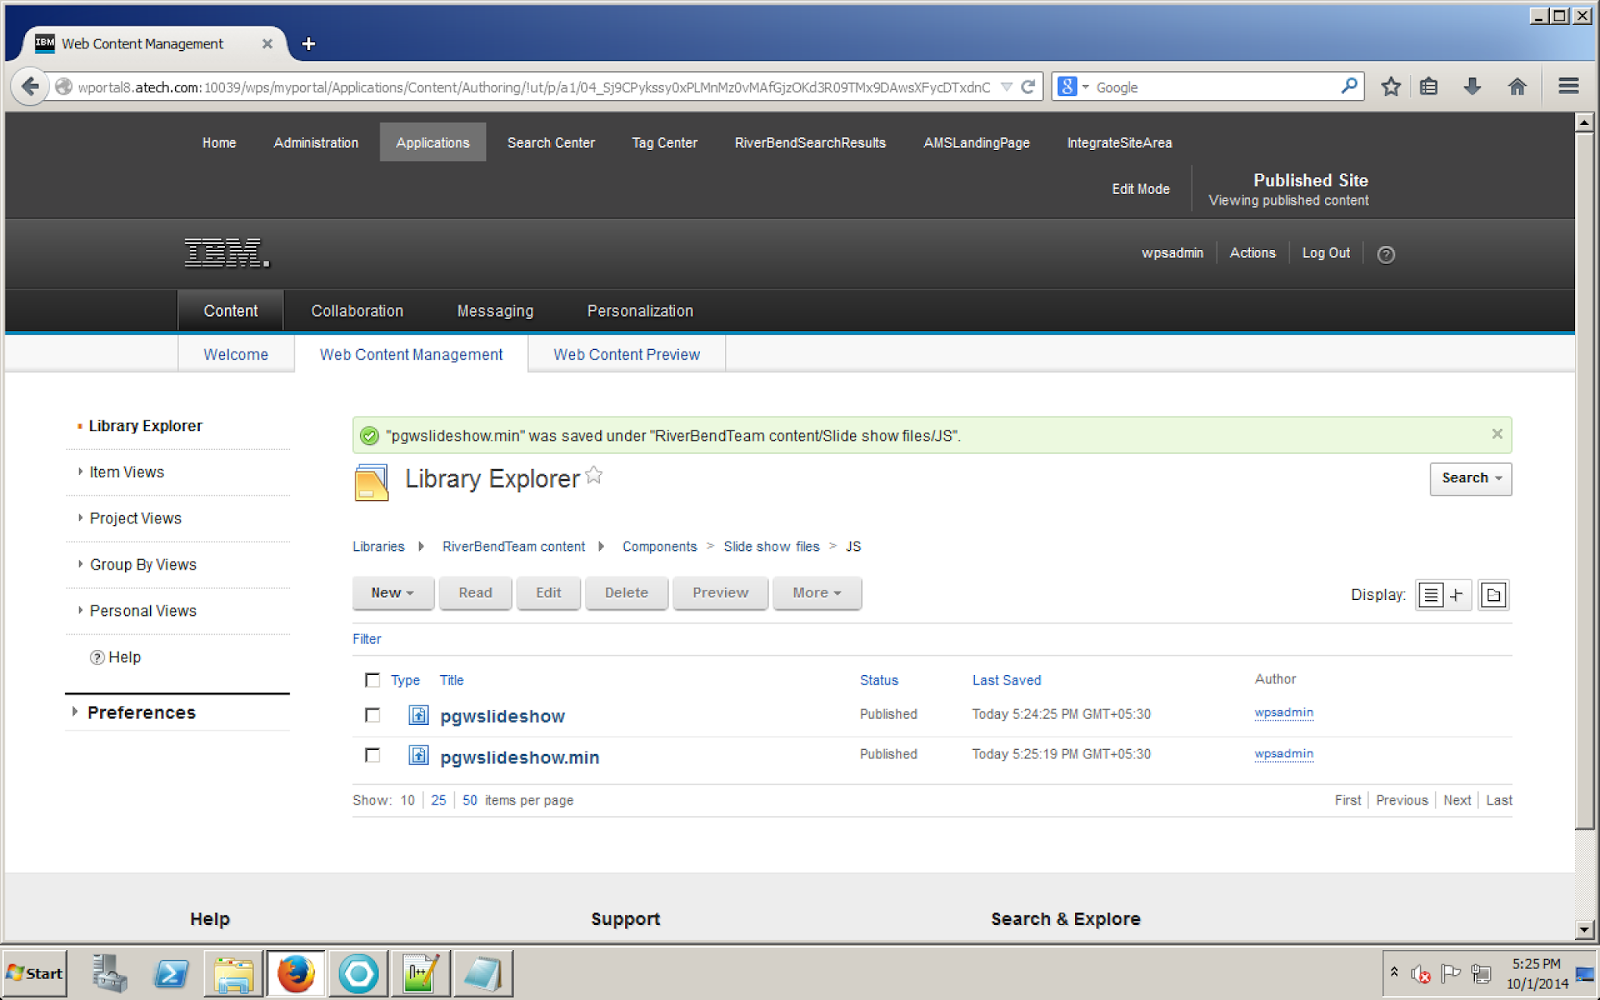Open Firefox from the taskbar
The image size is (1600, 1000).
point(296,973)
